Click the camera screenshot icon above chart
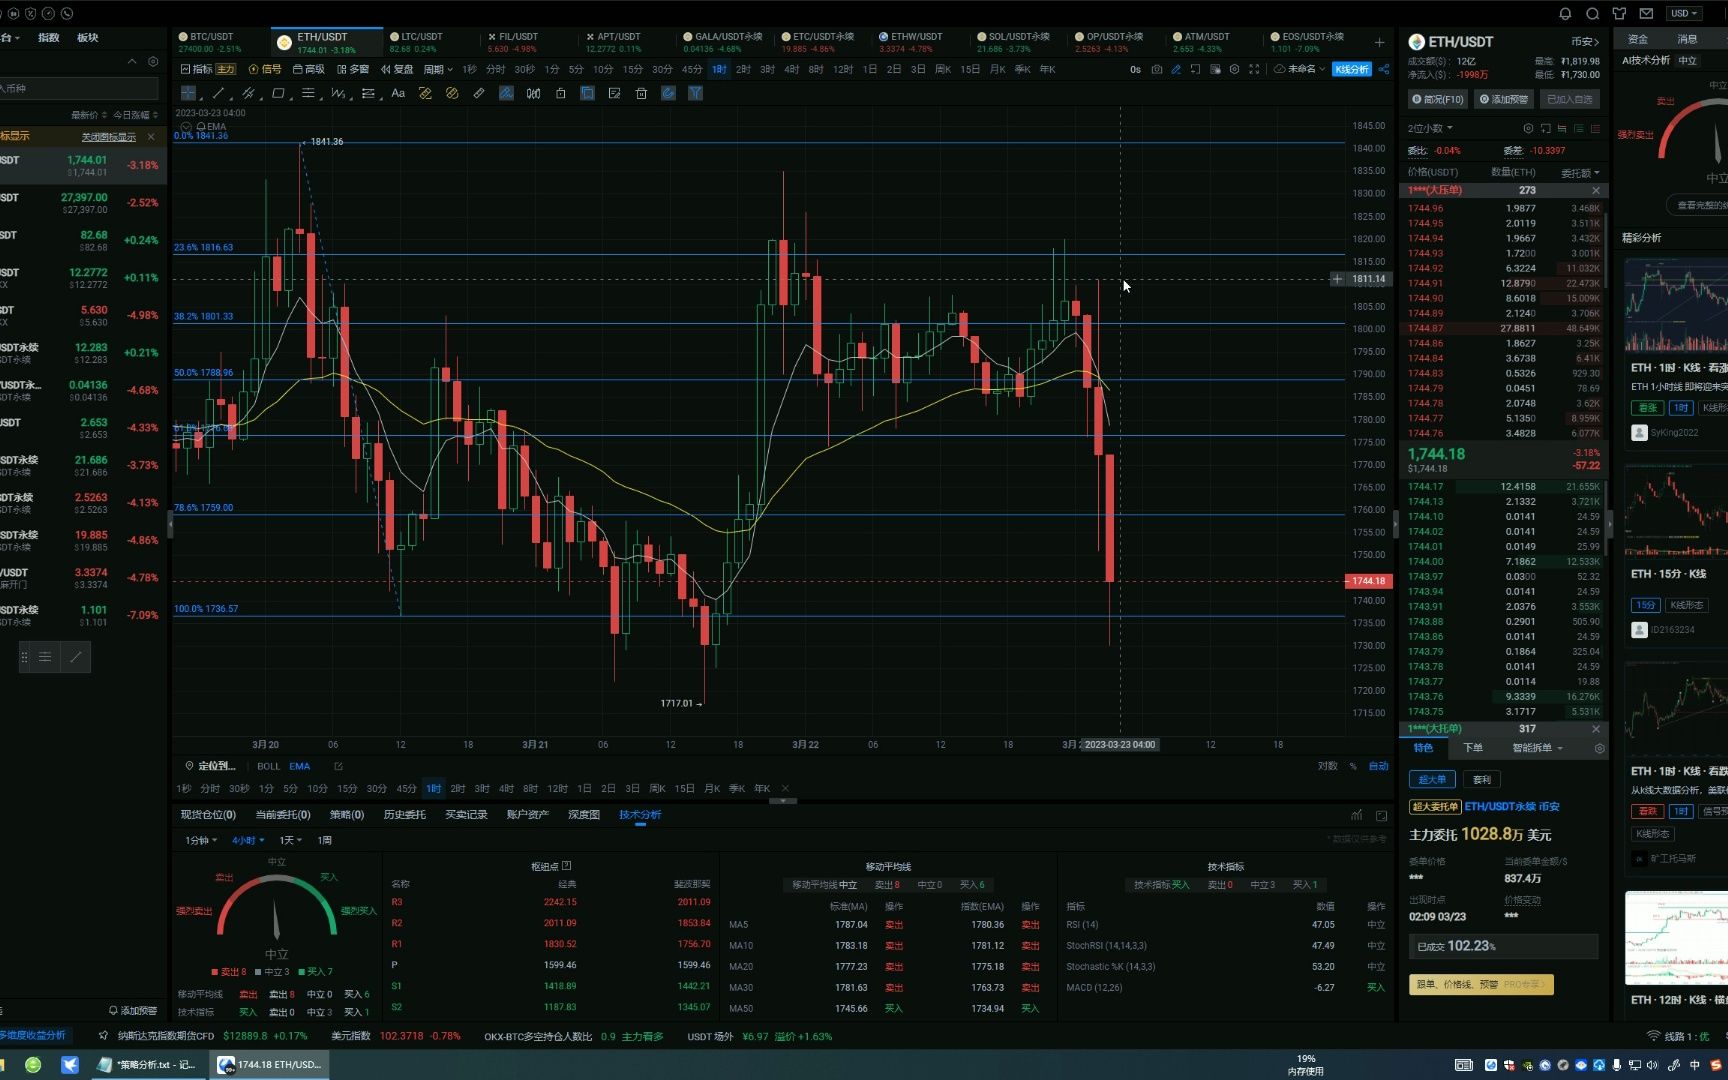 pyautogui.click(x=1157, y=69)
